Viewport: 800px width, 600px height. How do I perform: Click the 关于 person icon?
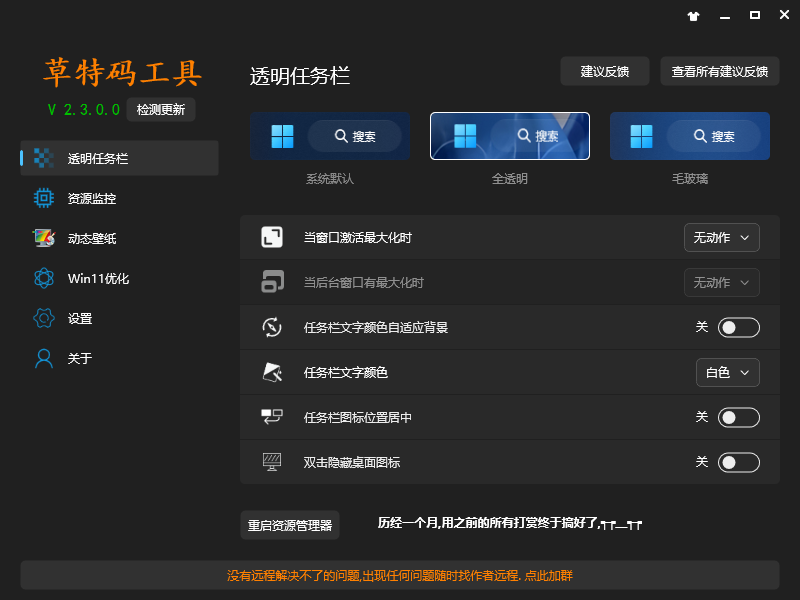pyautogui.click(x=44, y=358)
